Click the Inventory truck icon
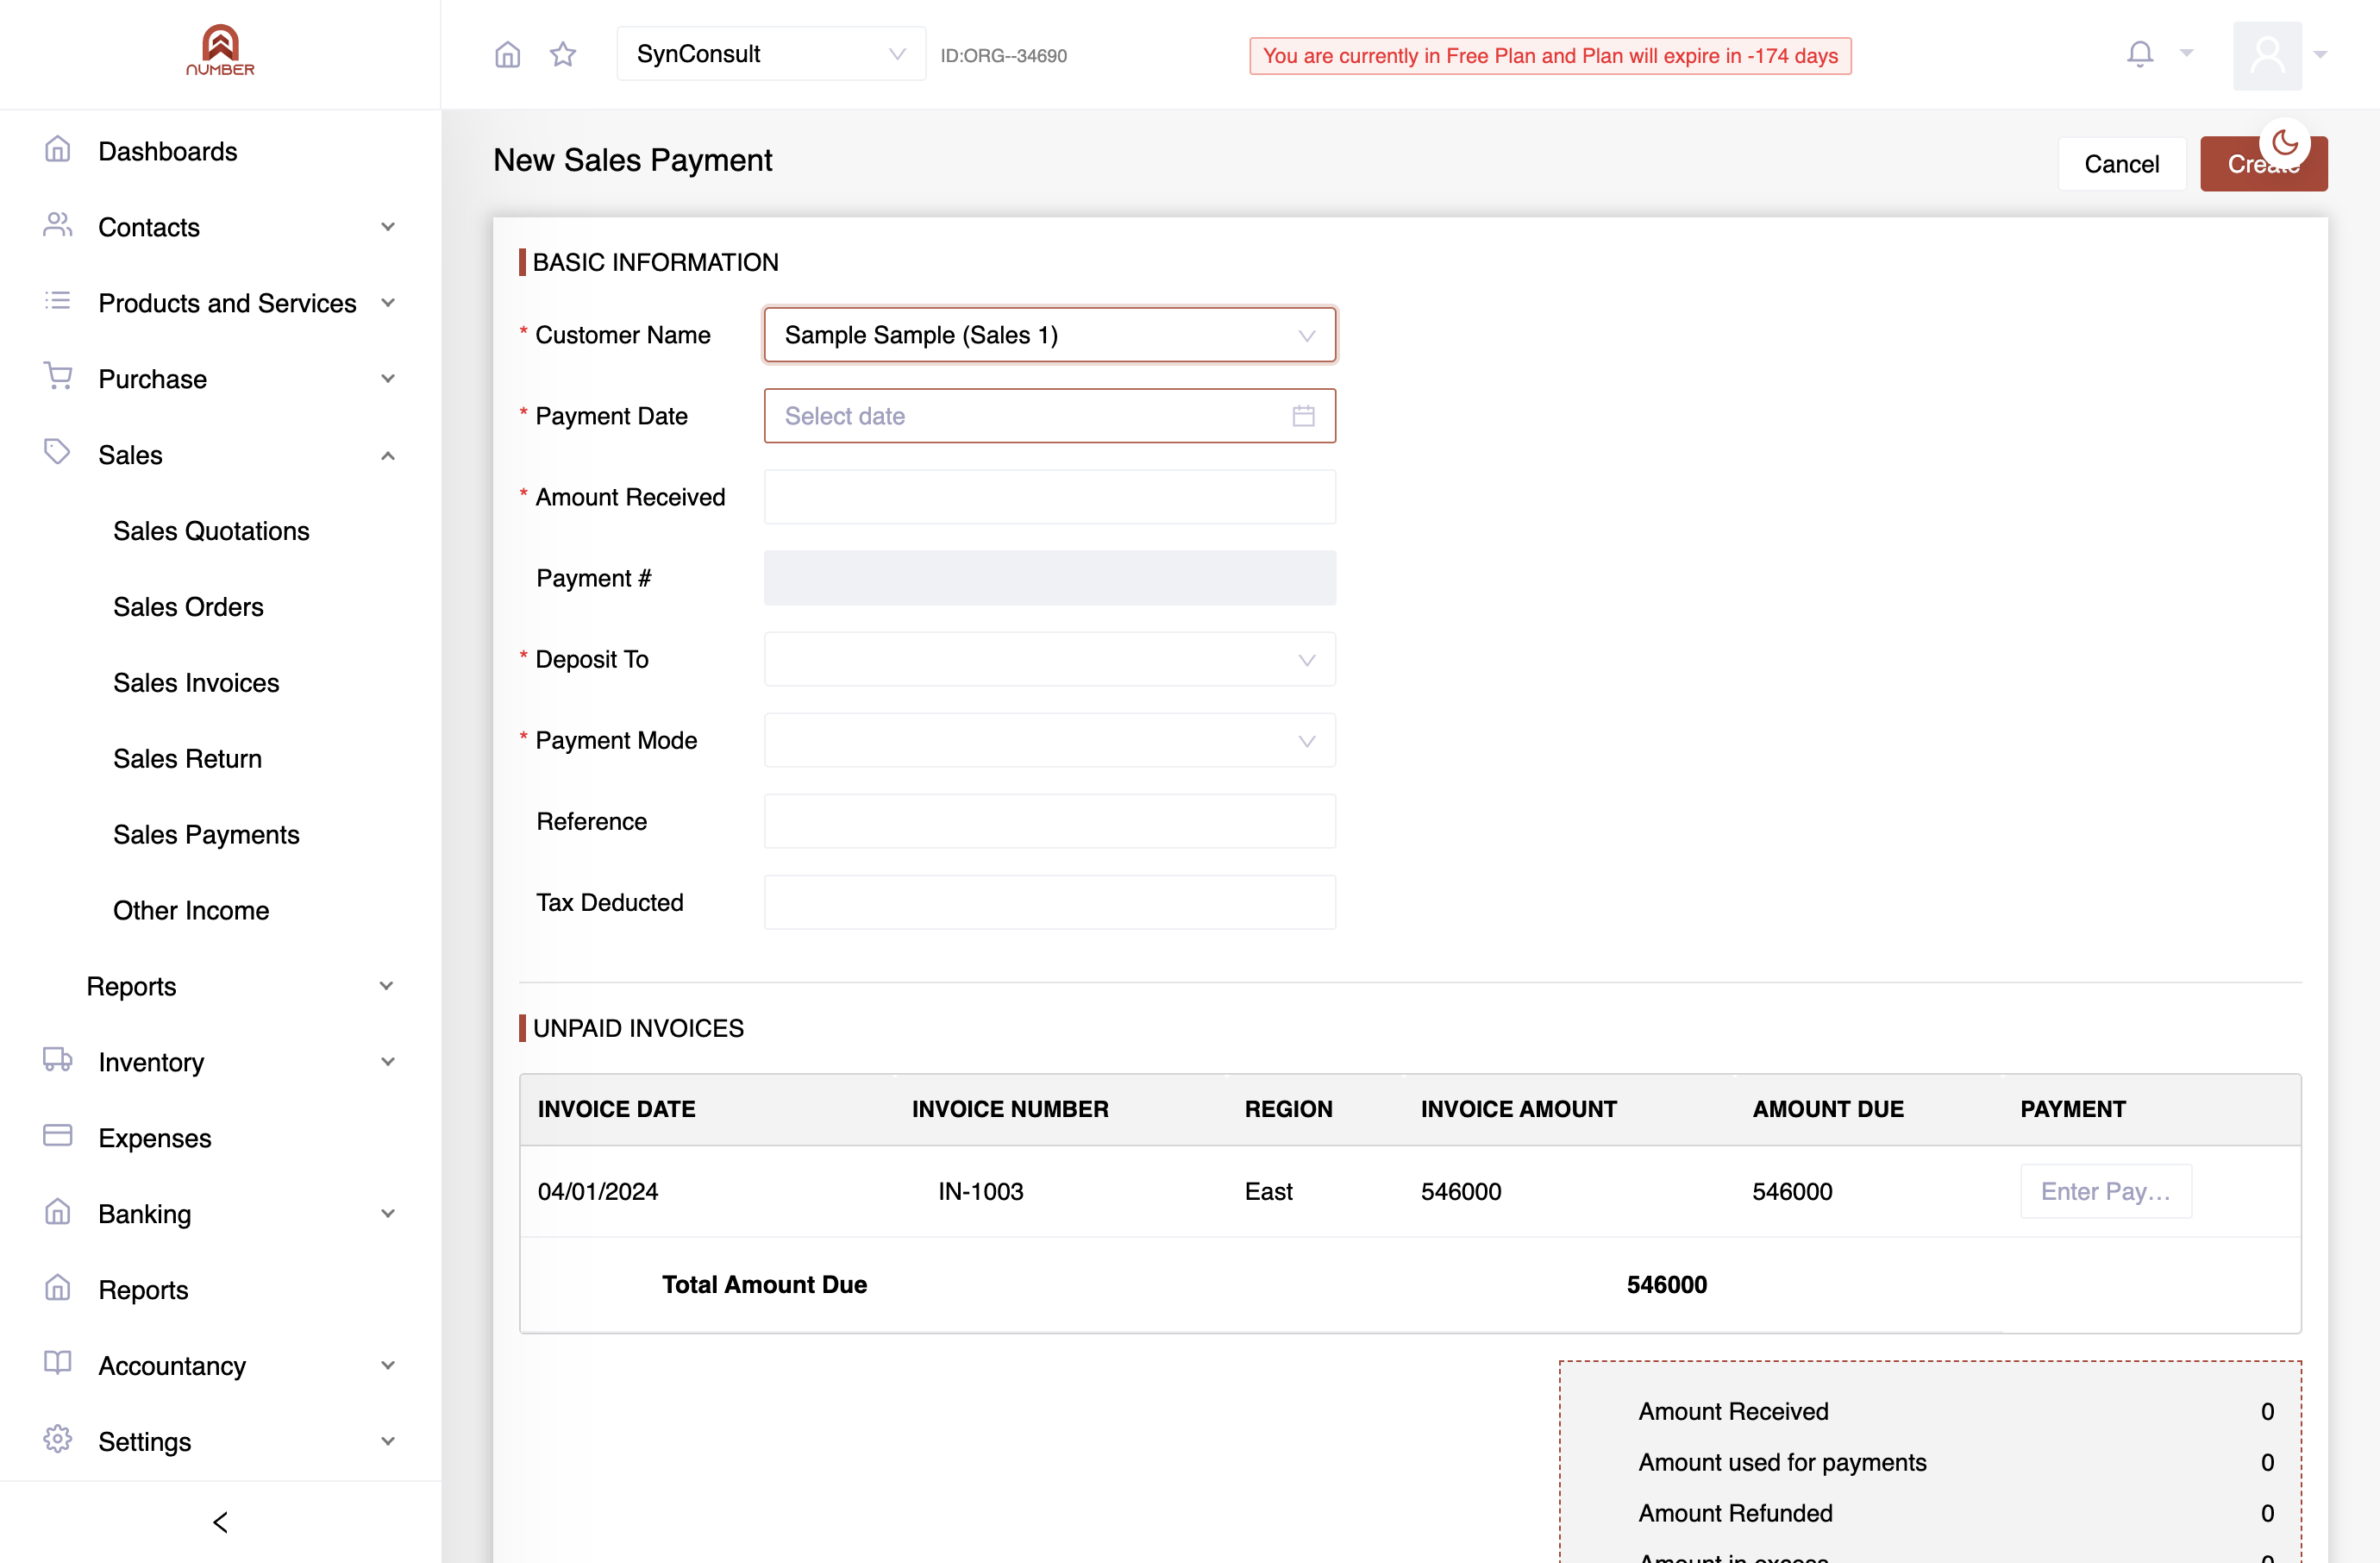Screen dimensions: 2380x1563 coord(58,1060)
